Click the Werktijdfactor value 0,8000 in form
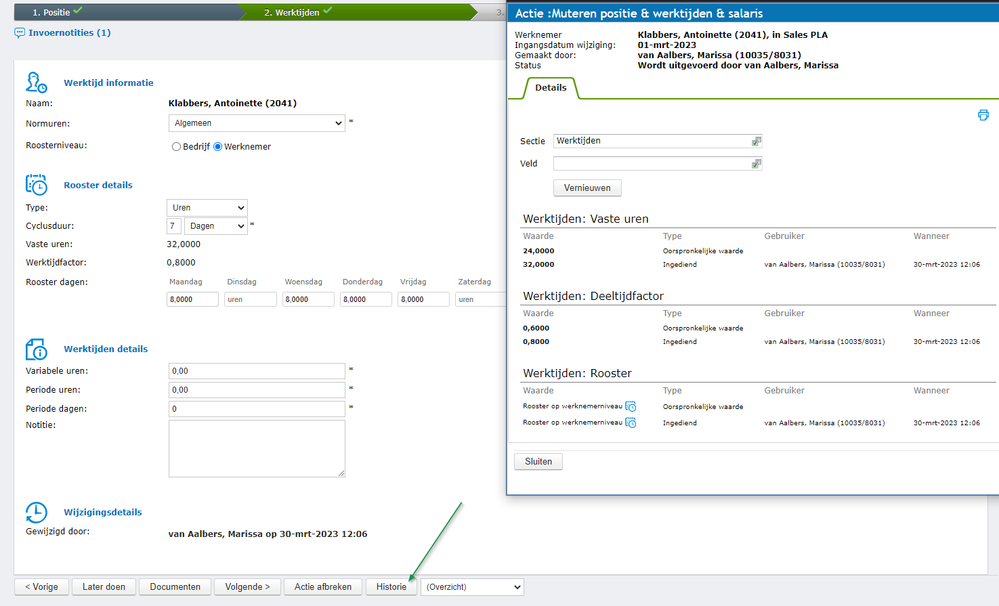The image size is (999, 606). pos(181,263)
